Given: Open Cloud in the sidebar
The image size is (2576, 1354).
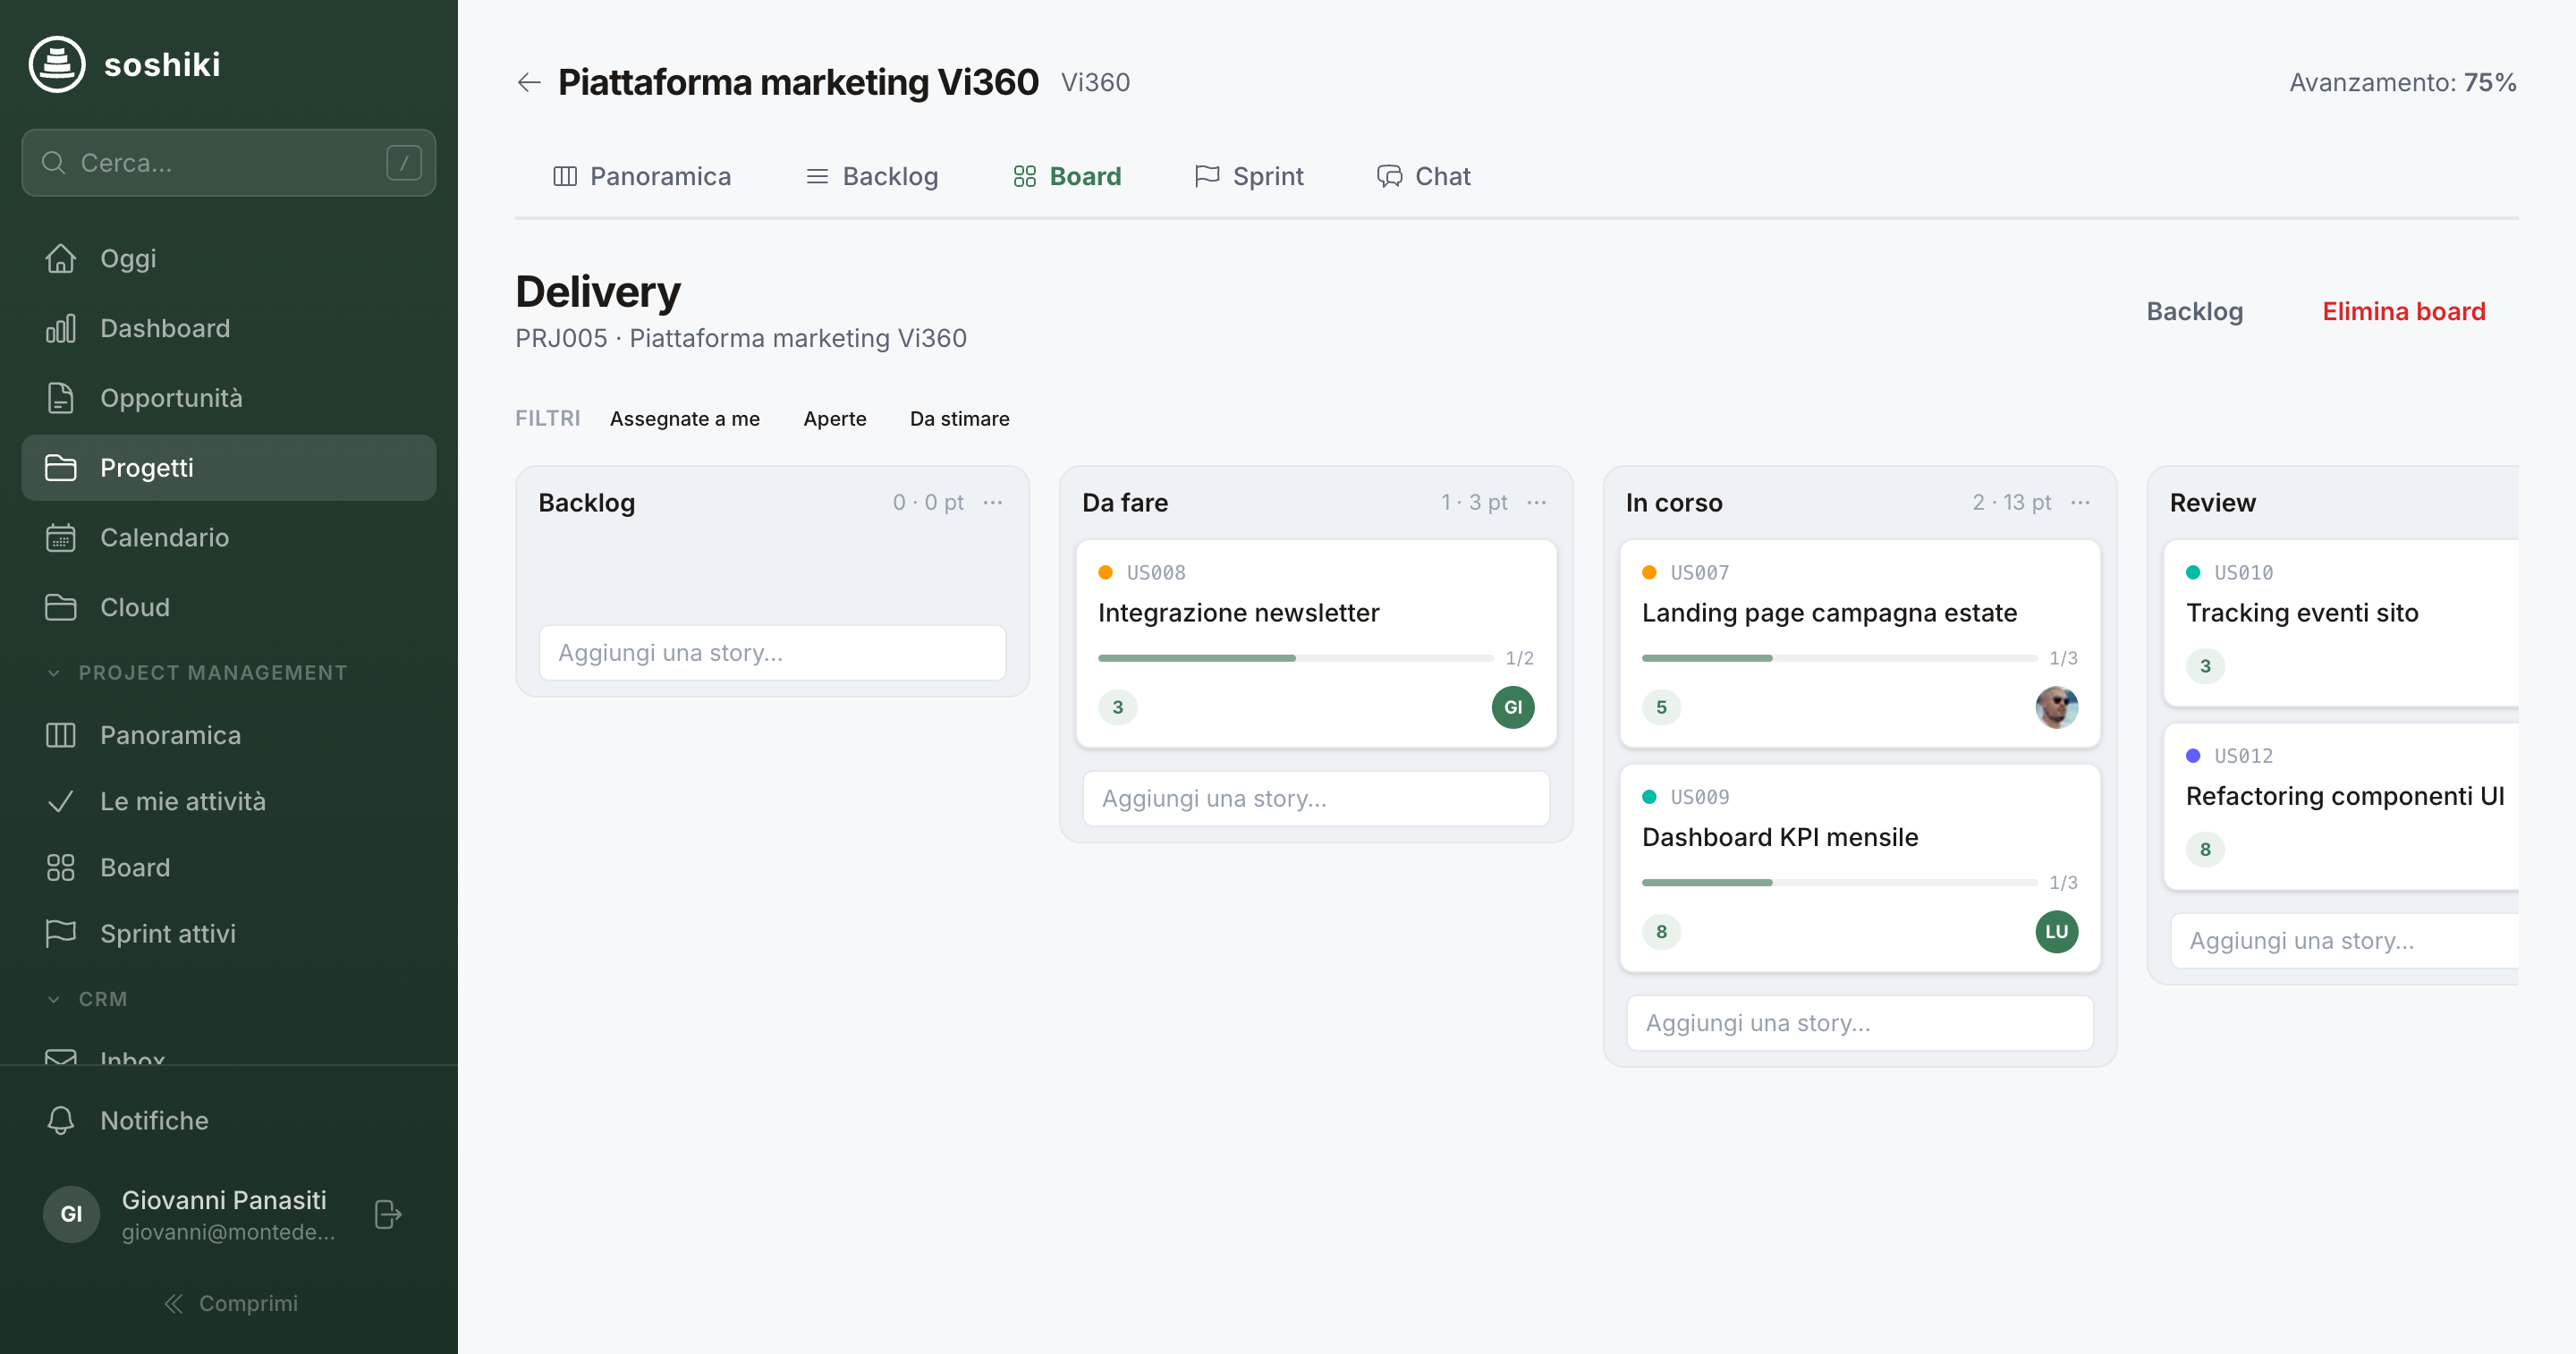Looking at the screenshot, I should click(x=229, y=607).
